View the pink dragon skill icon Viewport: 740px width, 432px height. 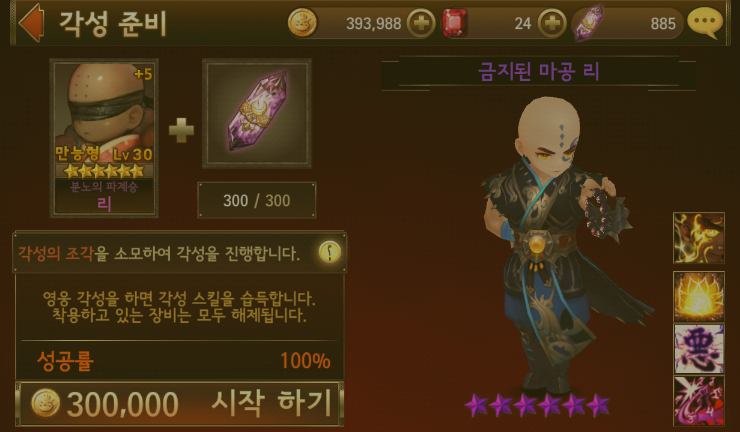click(698, 401)
